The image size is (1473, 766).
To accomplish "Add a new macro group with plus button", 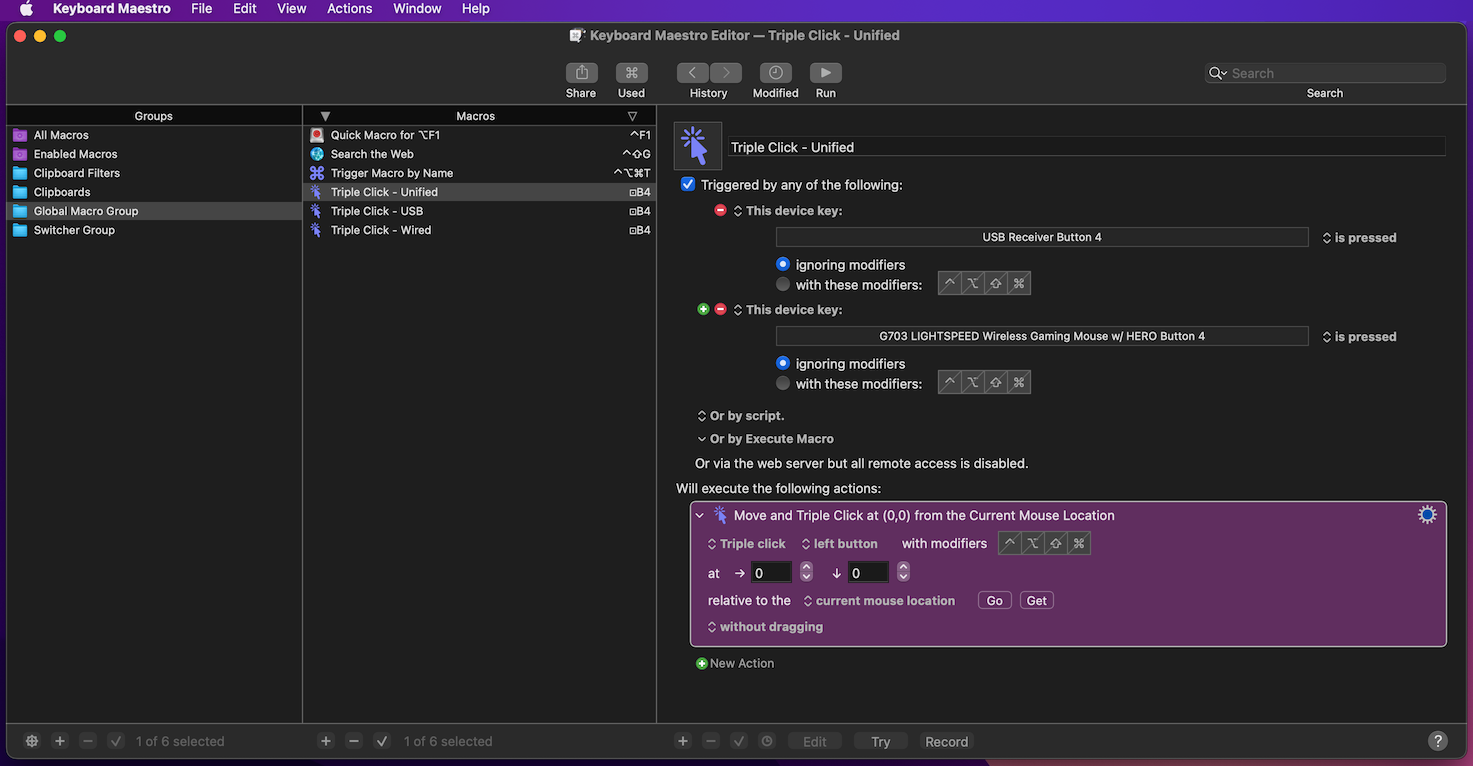I will point(60,741).
